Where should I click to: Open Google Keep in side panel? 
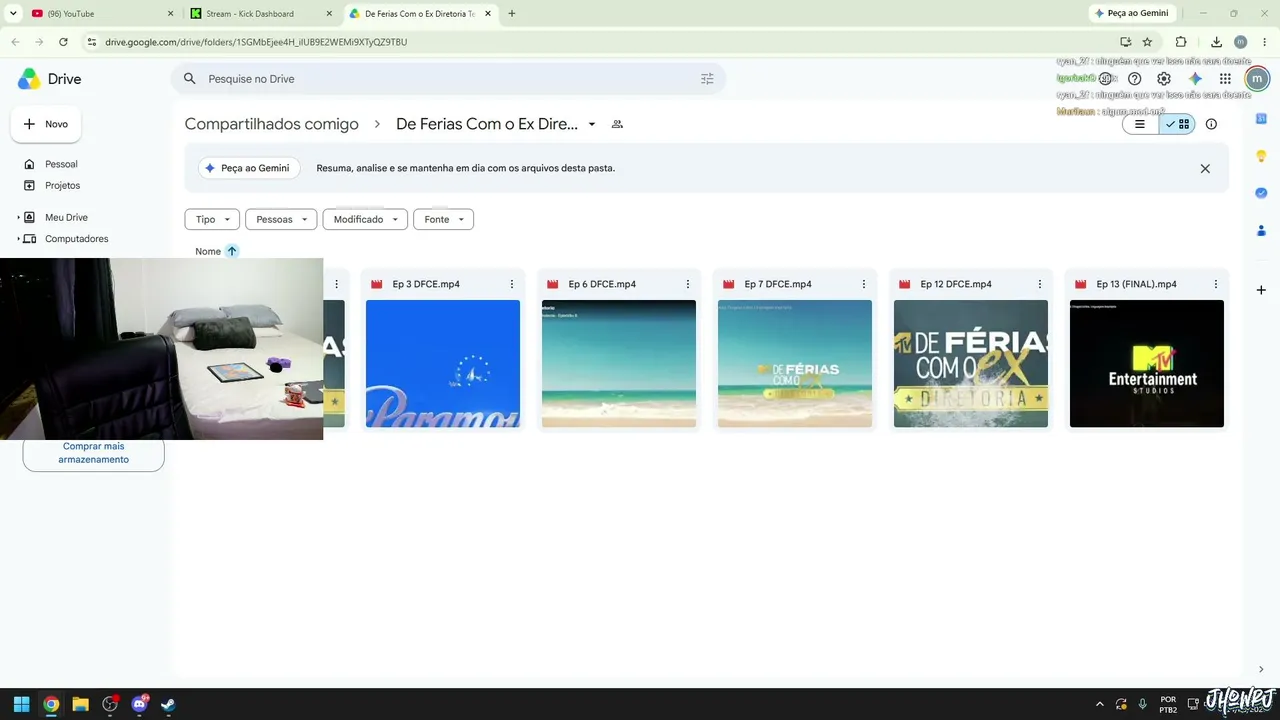[1261, 156]
